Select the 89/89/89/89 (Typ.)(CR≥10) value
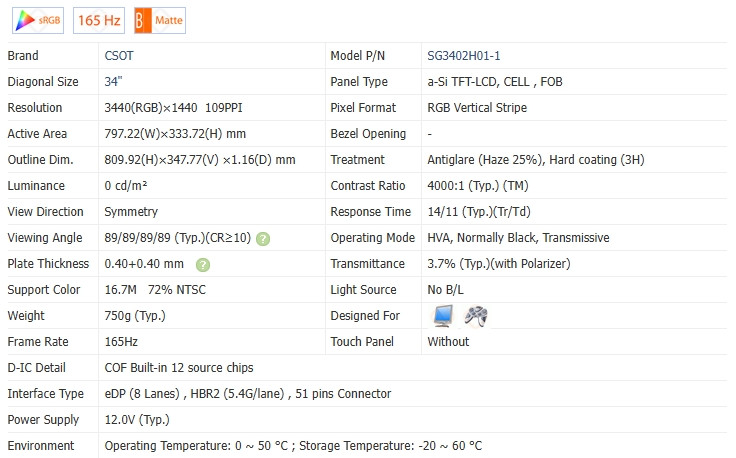Screen dimensions: 736x458 (178, 238)
